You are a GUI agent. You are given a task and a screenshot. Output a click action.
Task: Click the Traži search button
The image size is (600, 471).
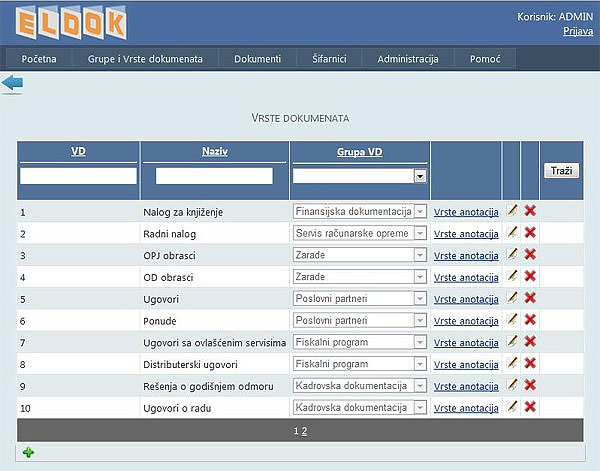coord(561,171)
